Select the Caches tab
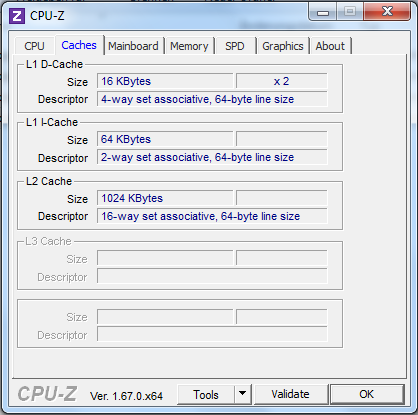The height and width of the screenshot is (415, 418). point(79,45)
